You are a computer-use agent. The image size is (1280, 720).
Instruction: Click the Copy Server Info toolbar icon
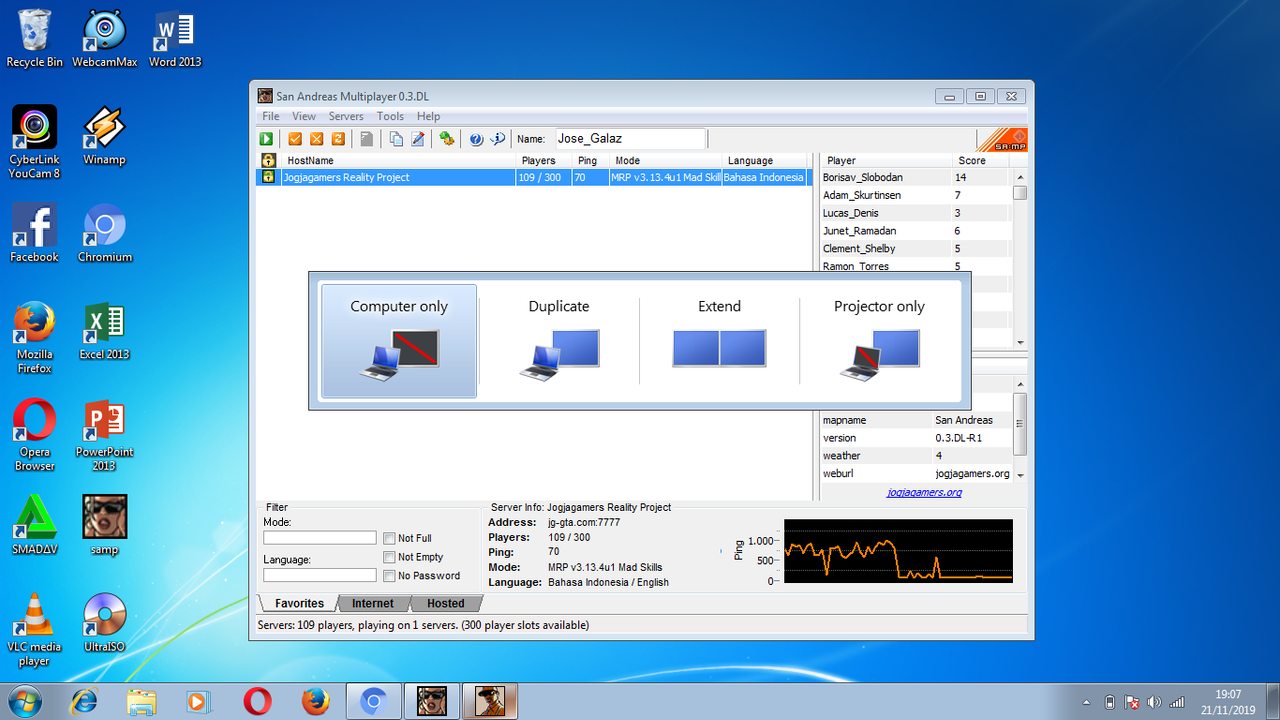(x=396, y=139)
